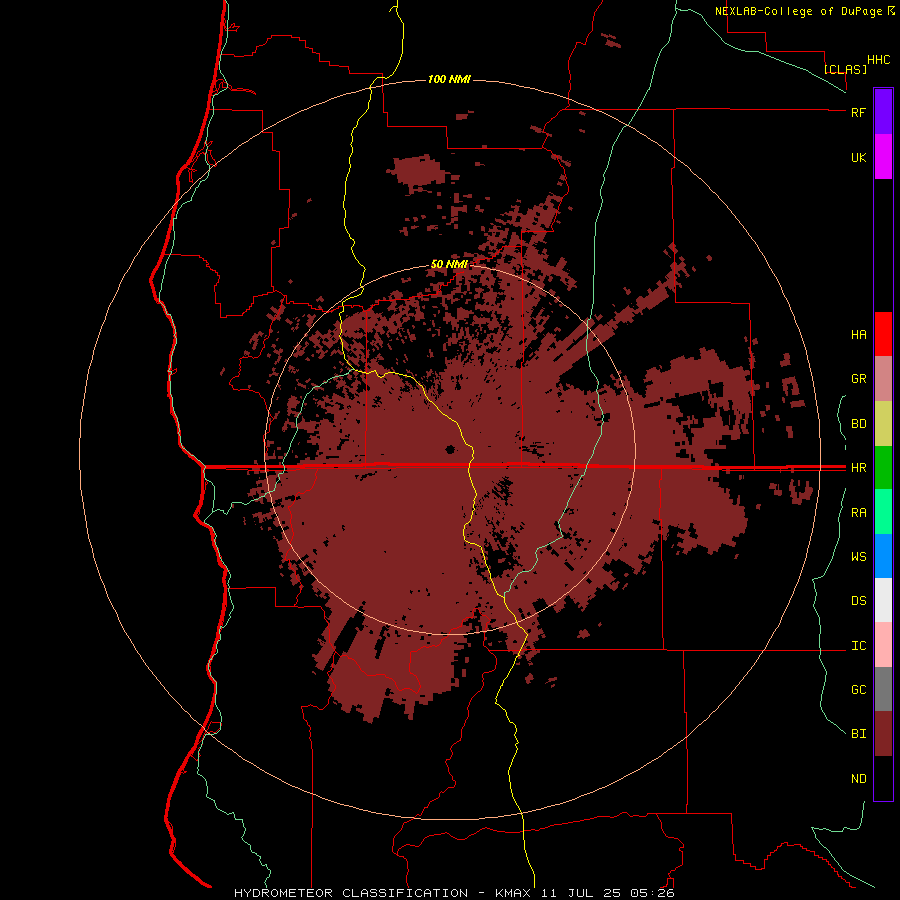The height and width of the screenshot is (900, 900).
Task: Click the BI legend label
Action: tap(858, 734)
